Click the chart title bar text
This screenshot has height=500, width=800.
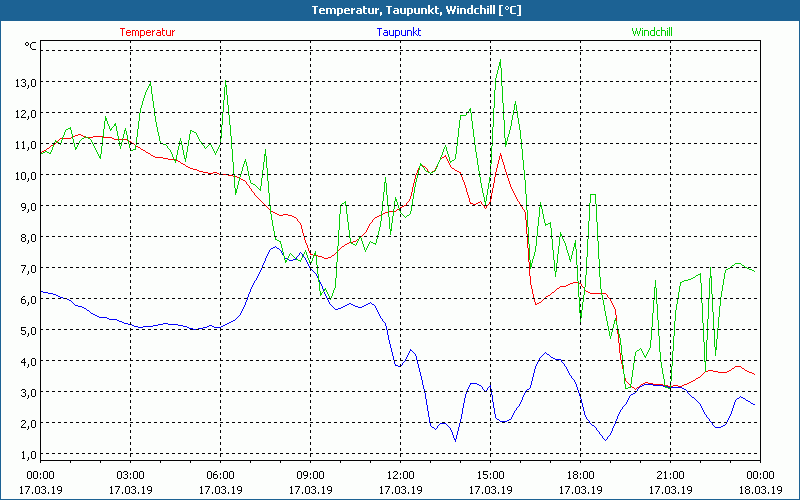click(x=400, y=10)
